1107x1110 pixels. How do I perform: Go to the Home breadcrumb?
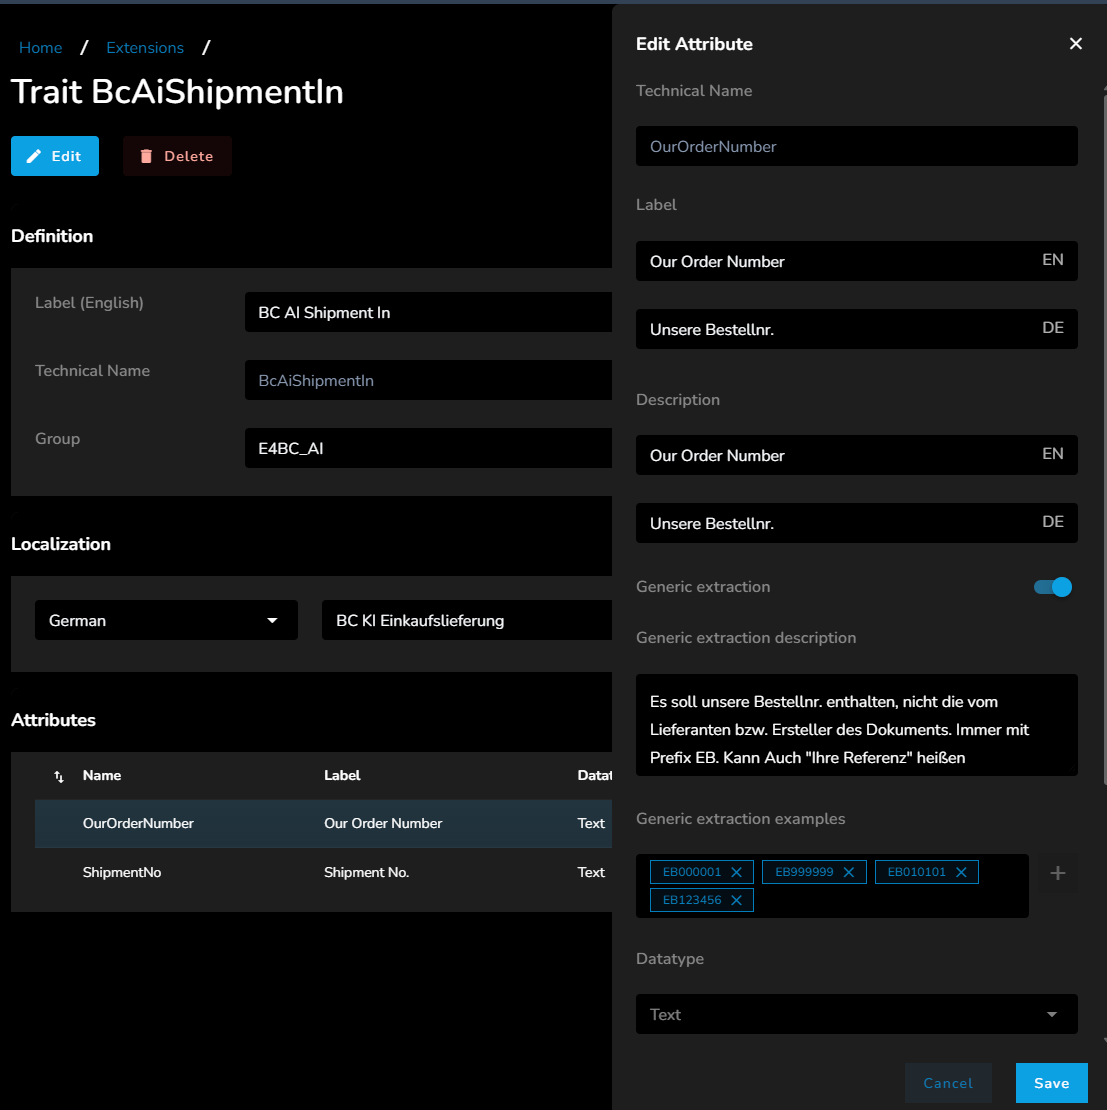40,48
